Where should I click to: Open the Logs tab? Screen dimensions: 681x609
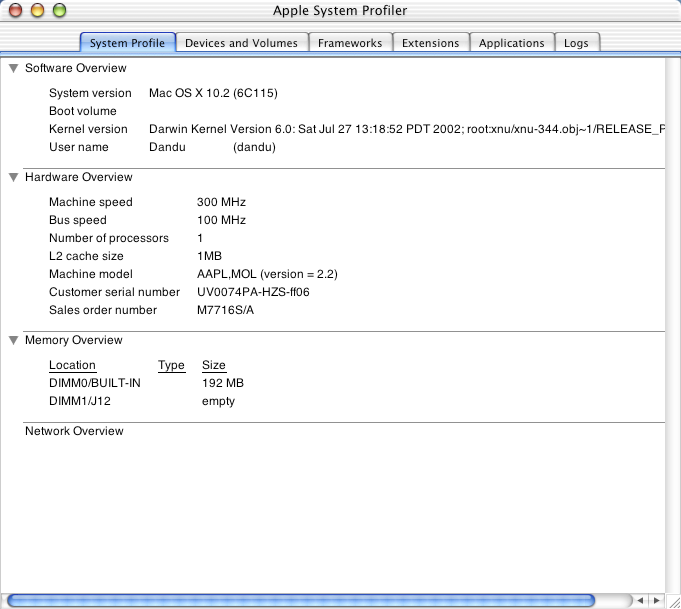tap(576, 43)
